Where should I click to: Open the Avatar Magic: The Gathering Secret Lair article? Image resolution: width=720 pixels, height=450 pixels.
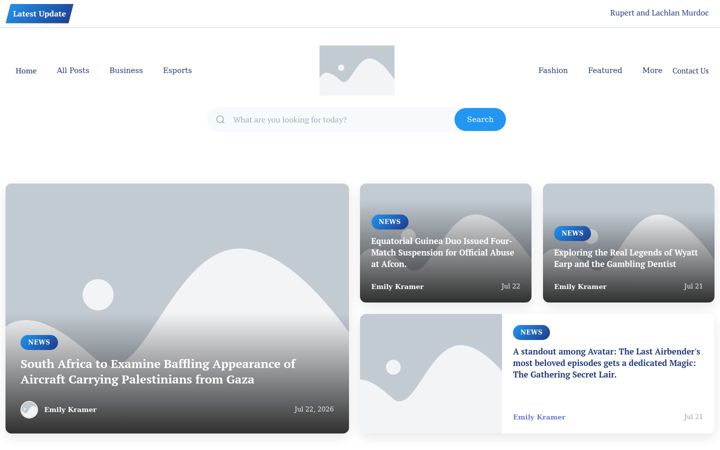(x=607, y=363)
